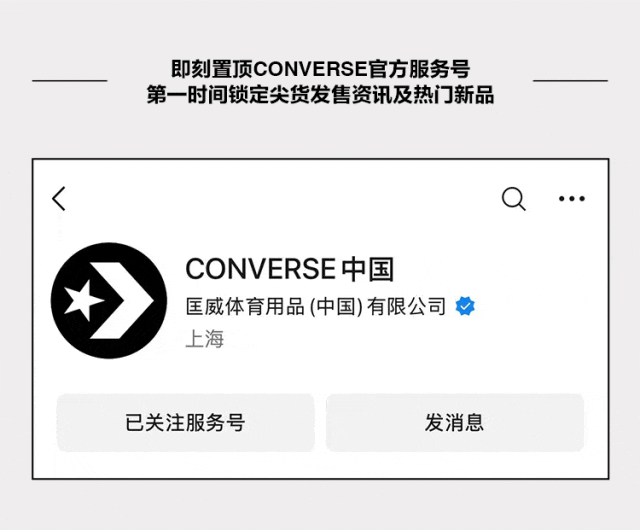This screenshot has height=530, width=640.
Task: Tap the white chevron in the logo
Action: (122, 301)
